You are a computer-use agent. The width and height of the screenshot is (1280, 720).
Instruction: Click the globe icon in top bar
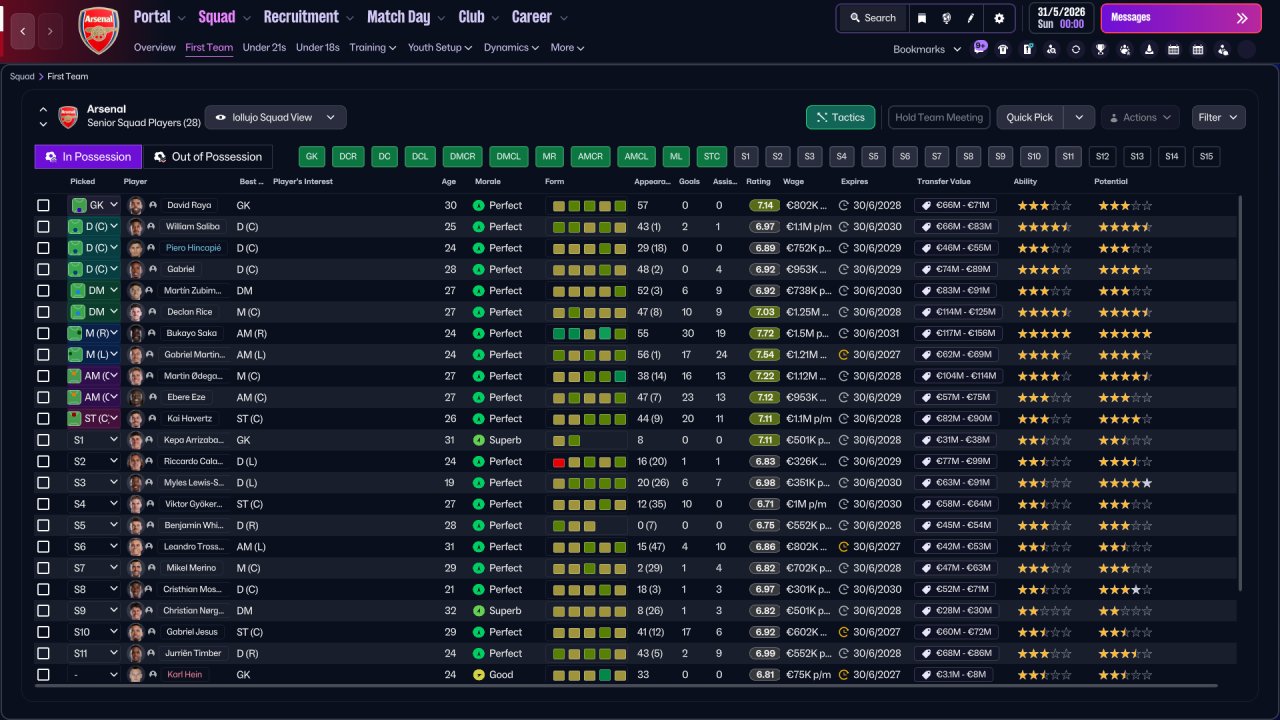coord(946,18)
